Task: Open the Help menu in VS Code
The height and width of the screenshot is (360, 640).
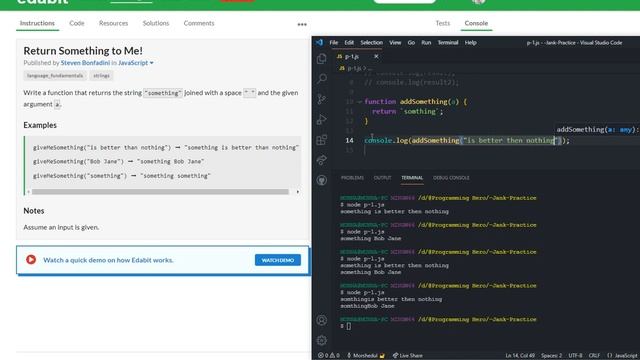Action: click(x=471, y=42)
